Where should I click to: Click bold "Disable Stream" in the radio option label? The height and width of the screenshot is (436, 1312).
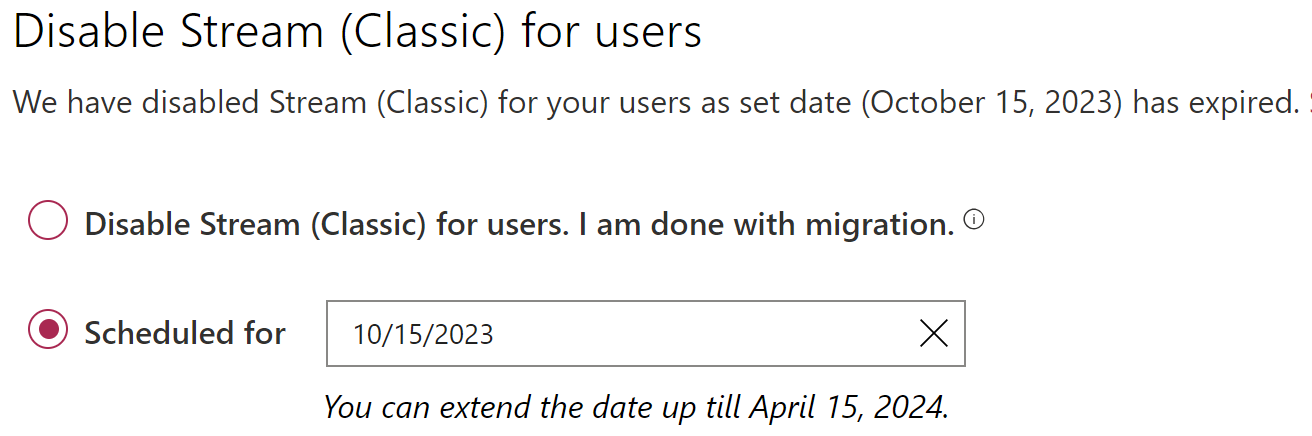[192, 224]
